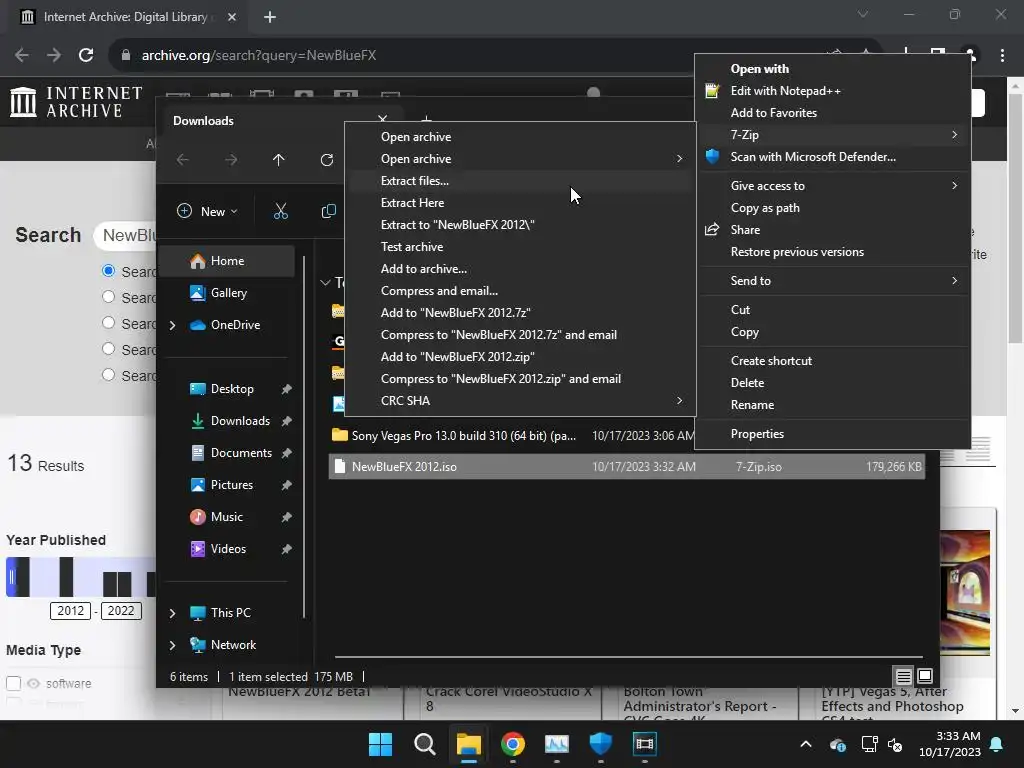Choose Edit with Notepad++

(x=833, y=91)
